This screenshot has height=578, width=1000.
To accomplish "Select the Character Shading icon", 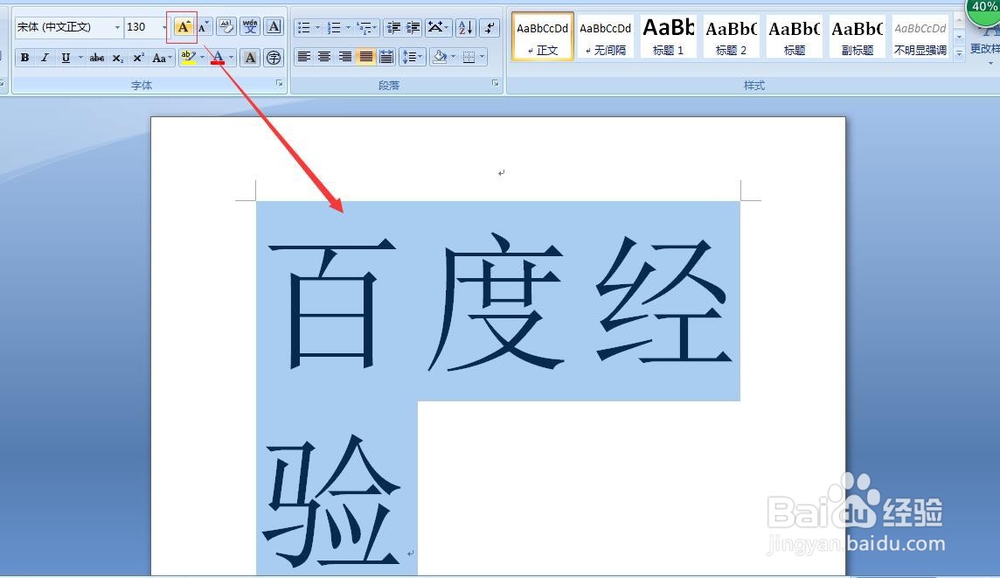I will point(250,56).
